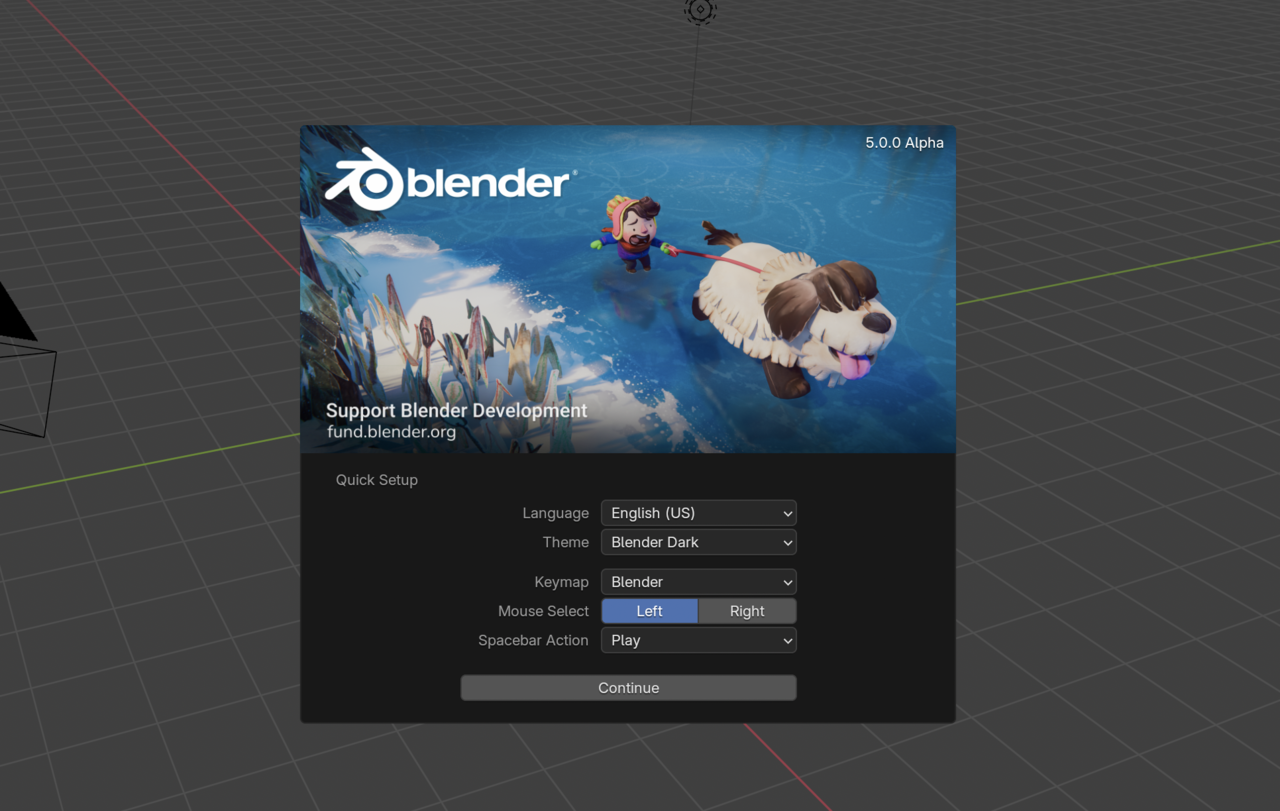Click Support Blender Development text
Image resolution: width=1280 pixels, height=811 pixels.
[x=456, y=410]
